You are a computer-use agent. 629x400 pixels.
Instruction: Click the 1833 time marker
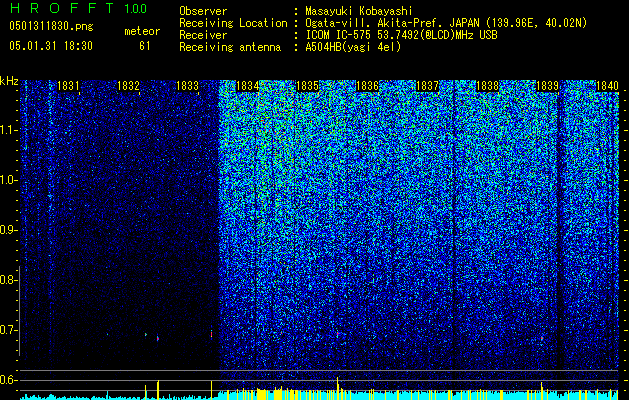[187, 86]
